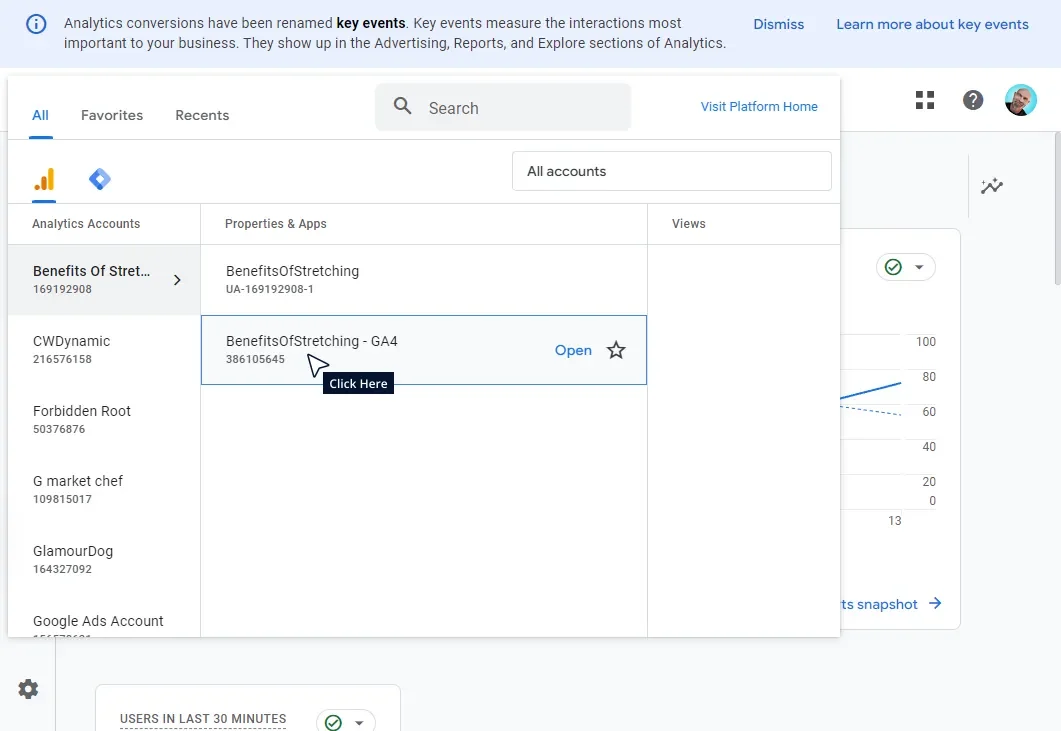
Task: Open the All accounts dropdown
Action: [671, 171]
